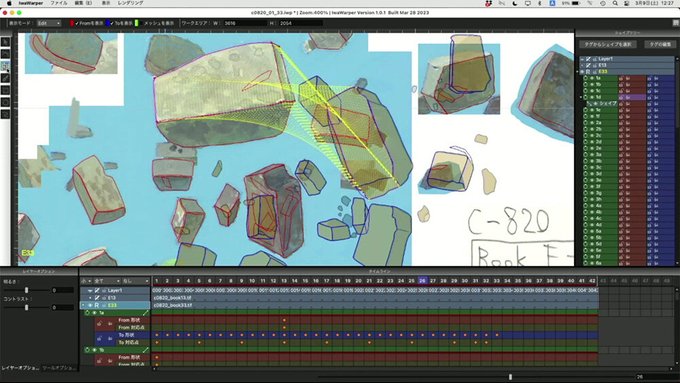Click the macOS Spotlight search icon
The width and height of the screenshot is (680, 383).
click(x=615, y=3)
